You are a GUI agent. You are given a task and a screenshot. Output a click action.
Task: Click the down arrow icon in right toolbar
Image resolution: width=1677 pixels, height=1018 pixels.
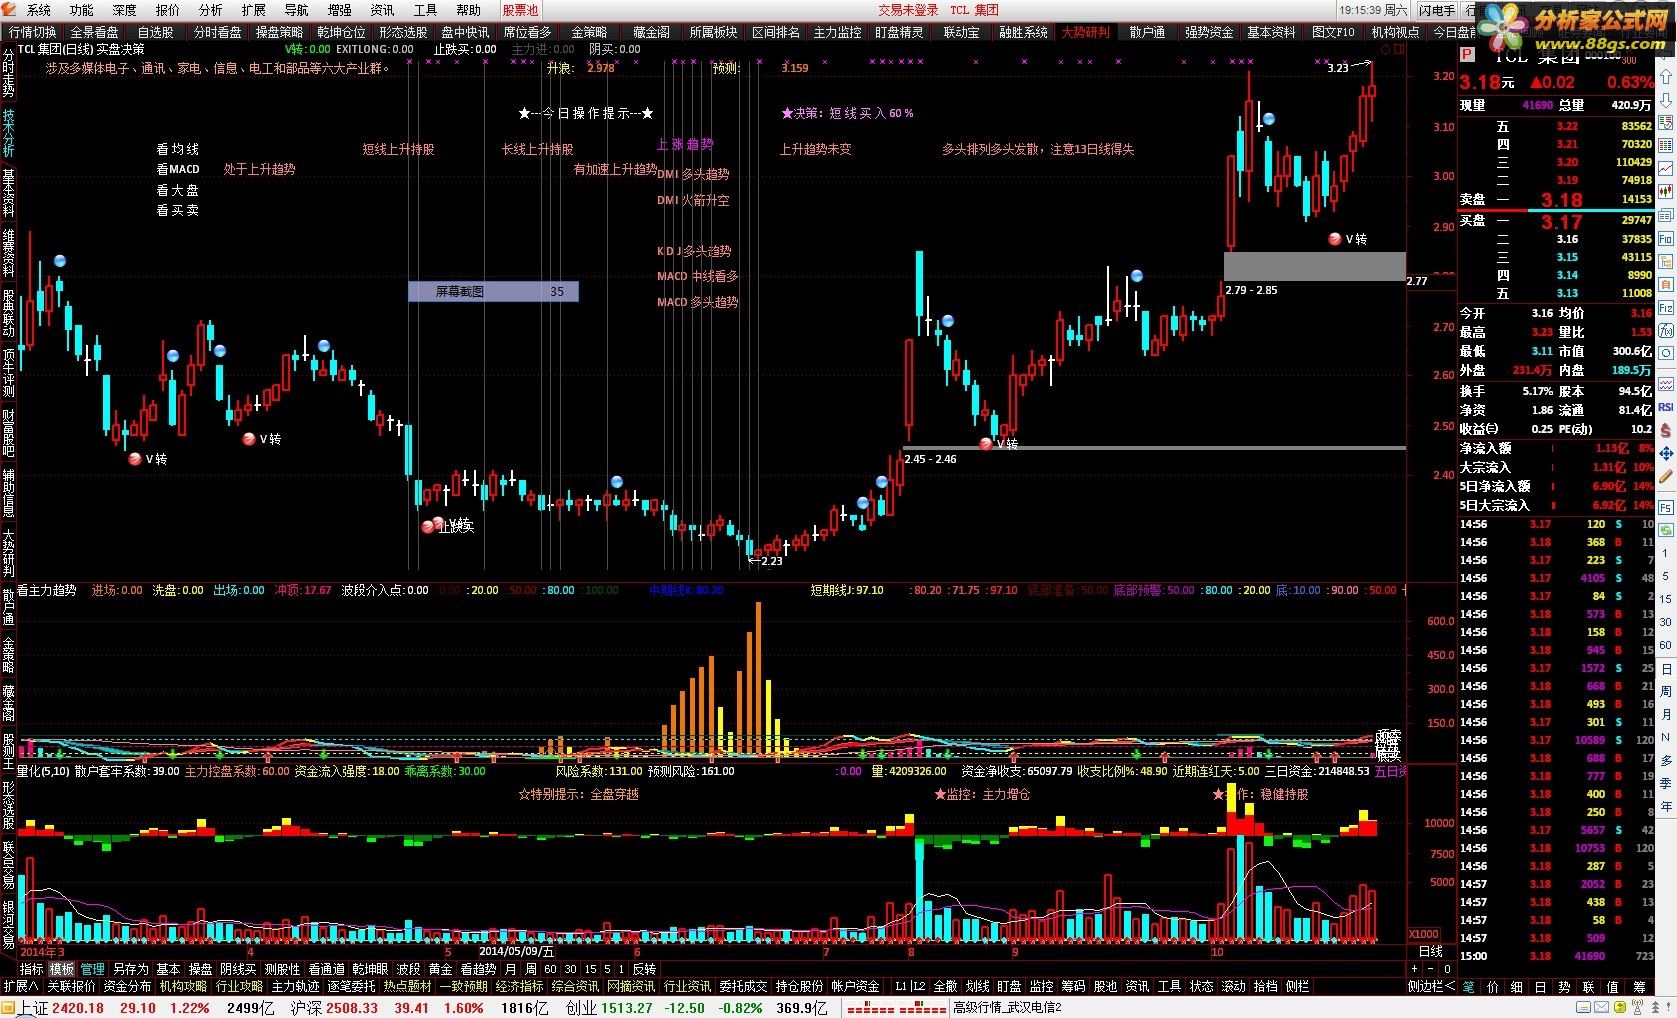coord(1666,100)
